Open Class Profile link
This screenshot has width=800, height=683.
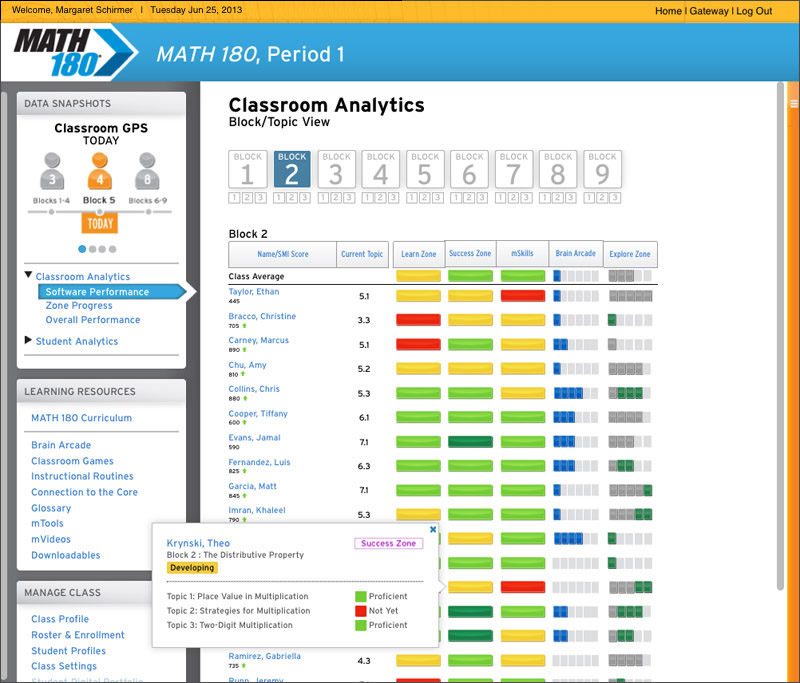click(60, 619)
